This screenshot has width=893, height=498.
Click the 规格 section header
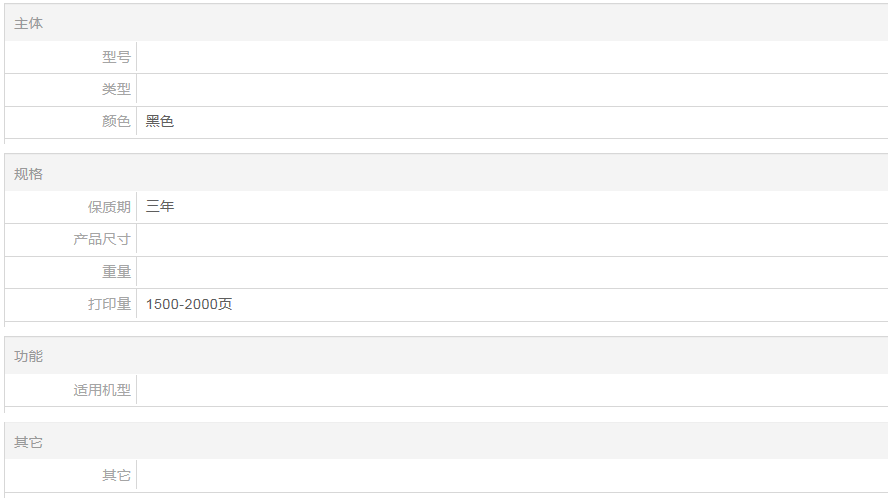pos(29,174)
